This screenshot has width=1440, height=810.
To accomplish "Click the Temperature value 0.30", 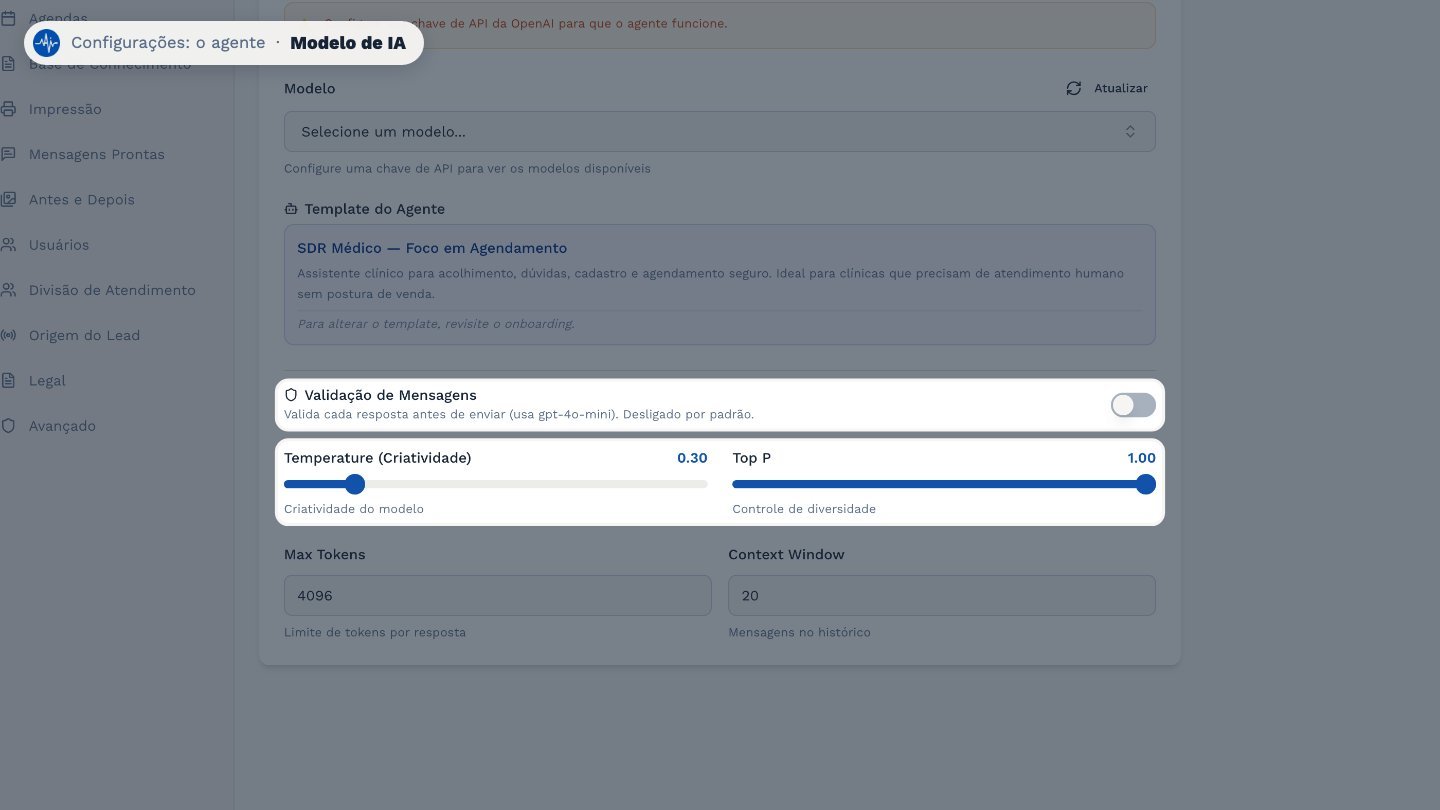I will click(692, 458).
